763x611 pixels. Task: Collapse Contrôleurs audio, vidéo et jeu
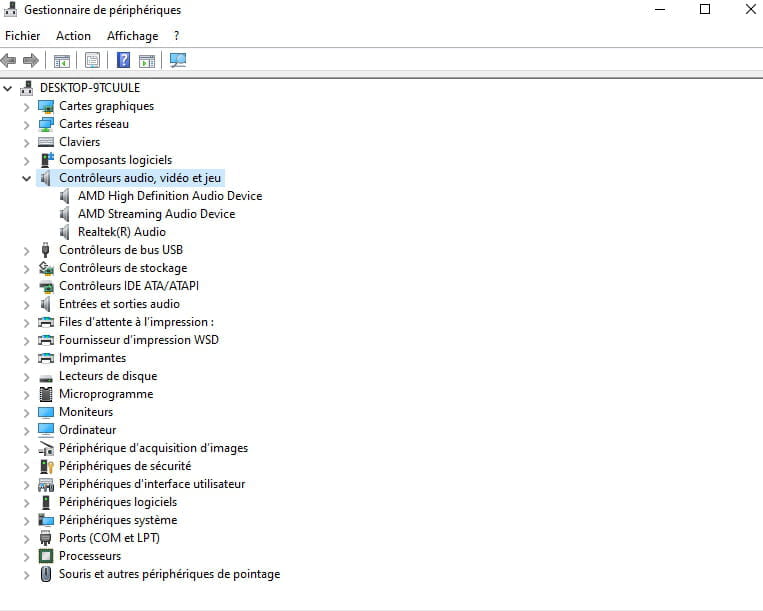point(26,179)
